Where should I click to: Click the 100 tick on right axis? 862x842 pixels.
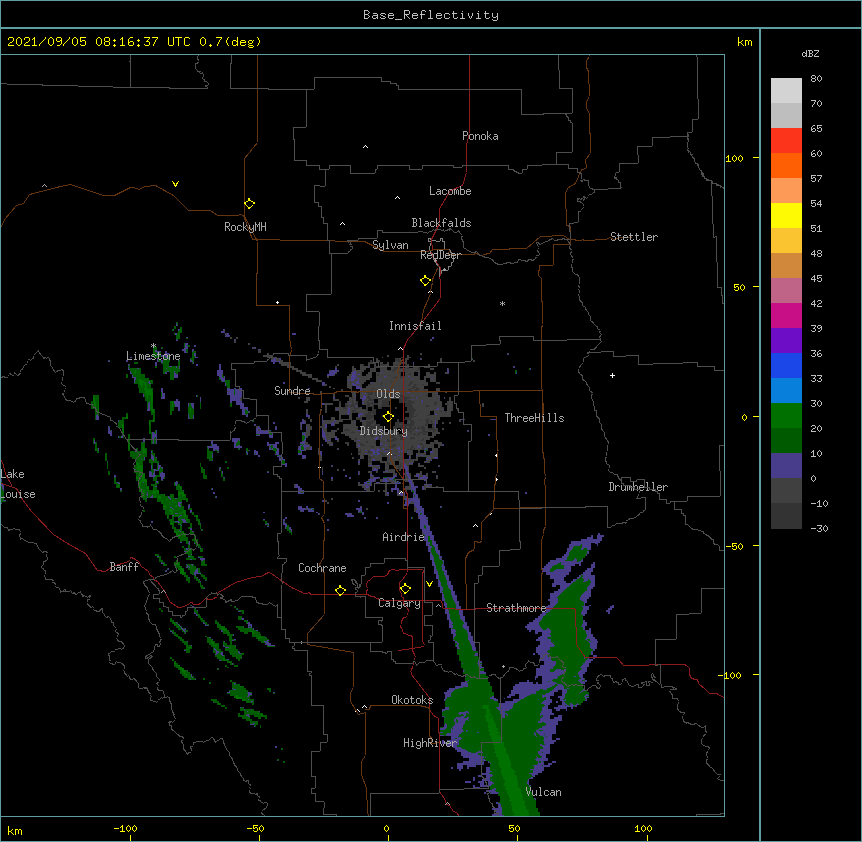click(734, 158)
